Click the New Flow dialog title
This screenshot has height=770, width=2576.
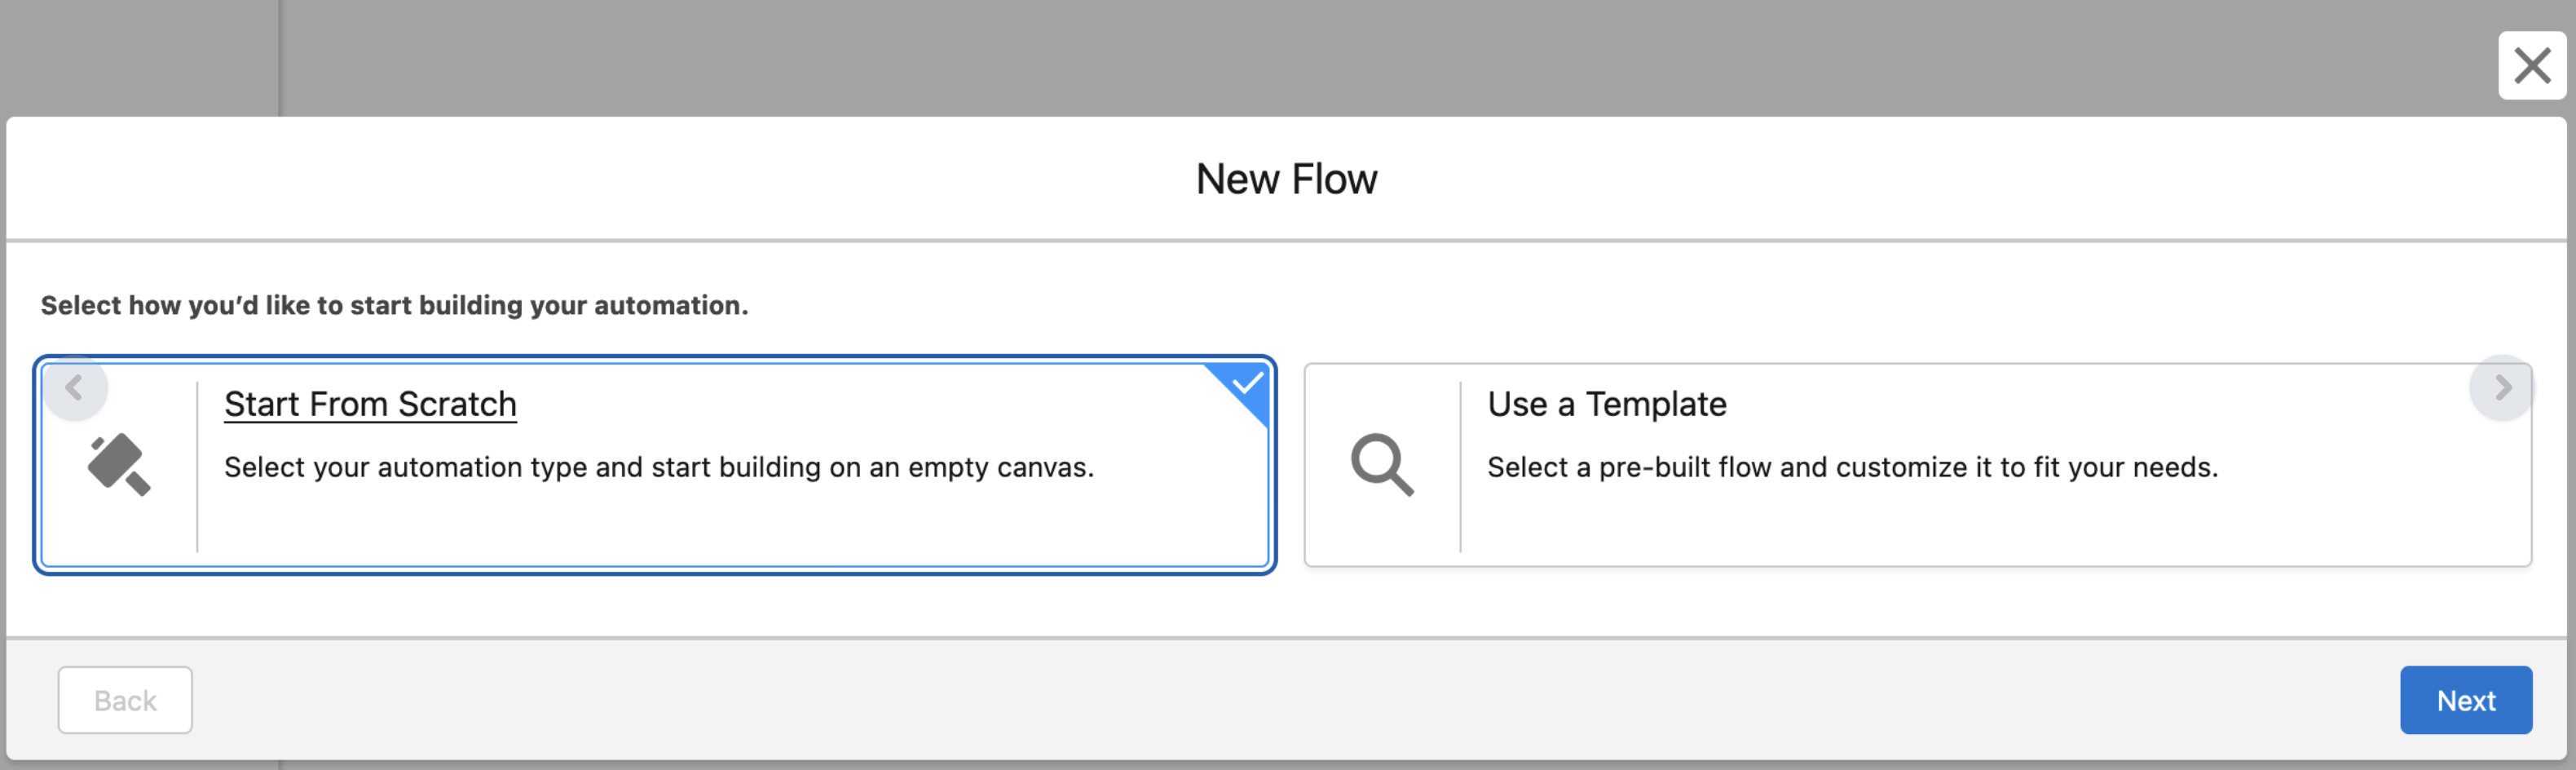coord(1286,179)
